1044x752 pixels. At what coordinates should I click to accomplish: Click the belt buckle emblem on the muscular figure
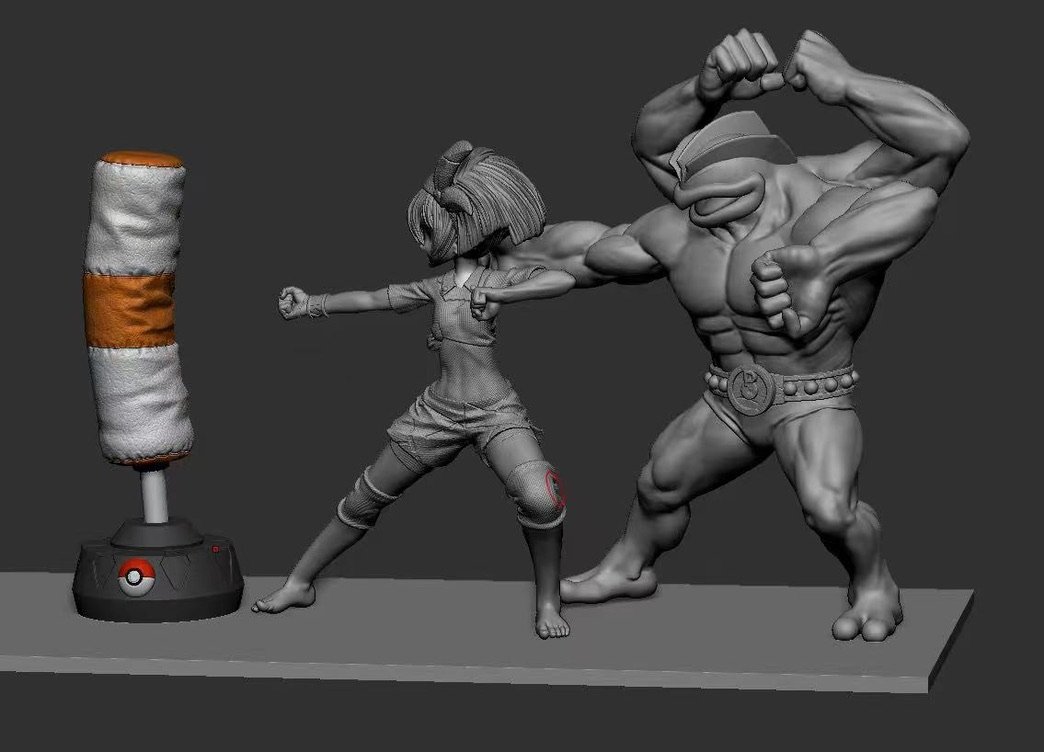(x=747, y=386)
